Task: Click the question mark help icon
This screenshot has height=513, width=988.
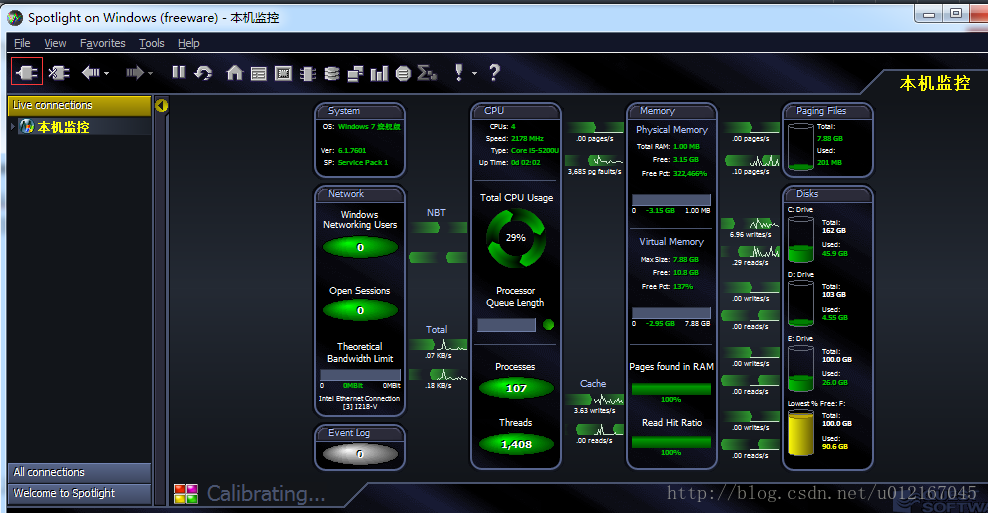Action: (495, 72)
